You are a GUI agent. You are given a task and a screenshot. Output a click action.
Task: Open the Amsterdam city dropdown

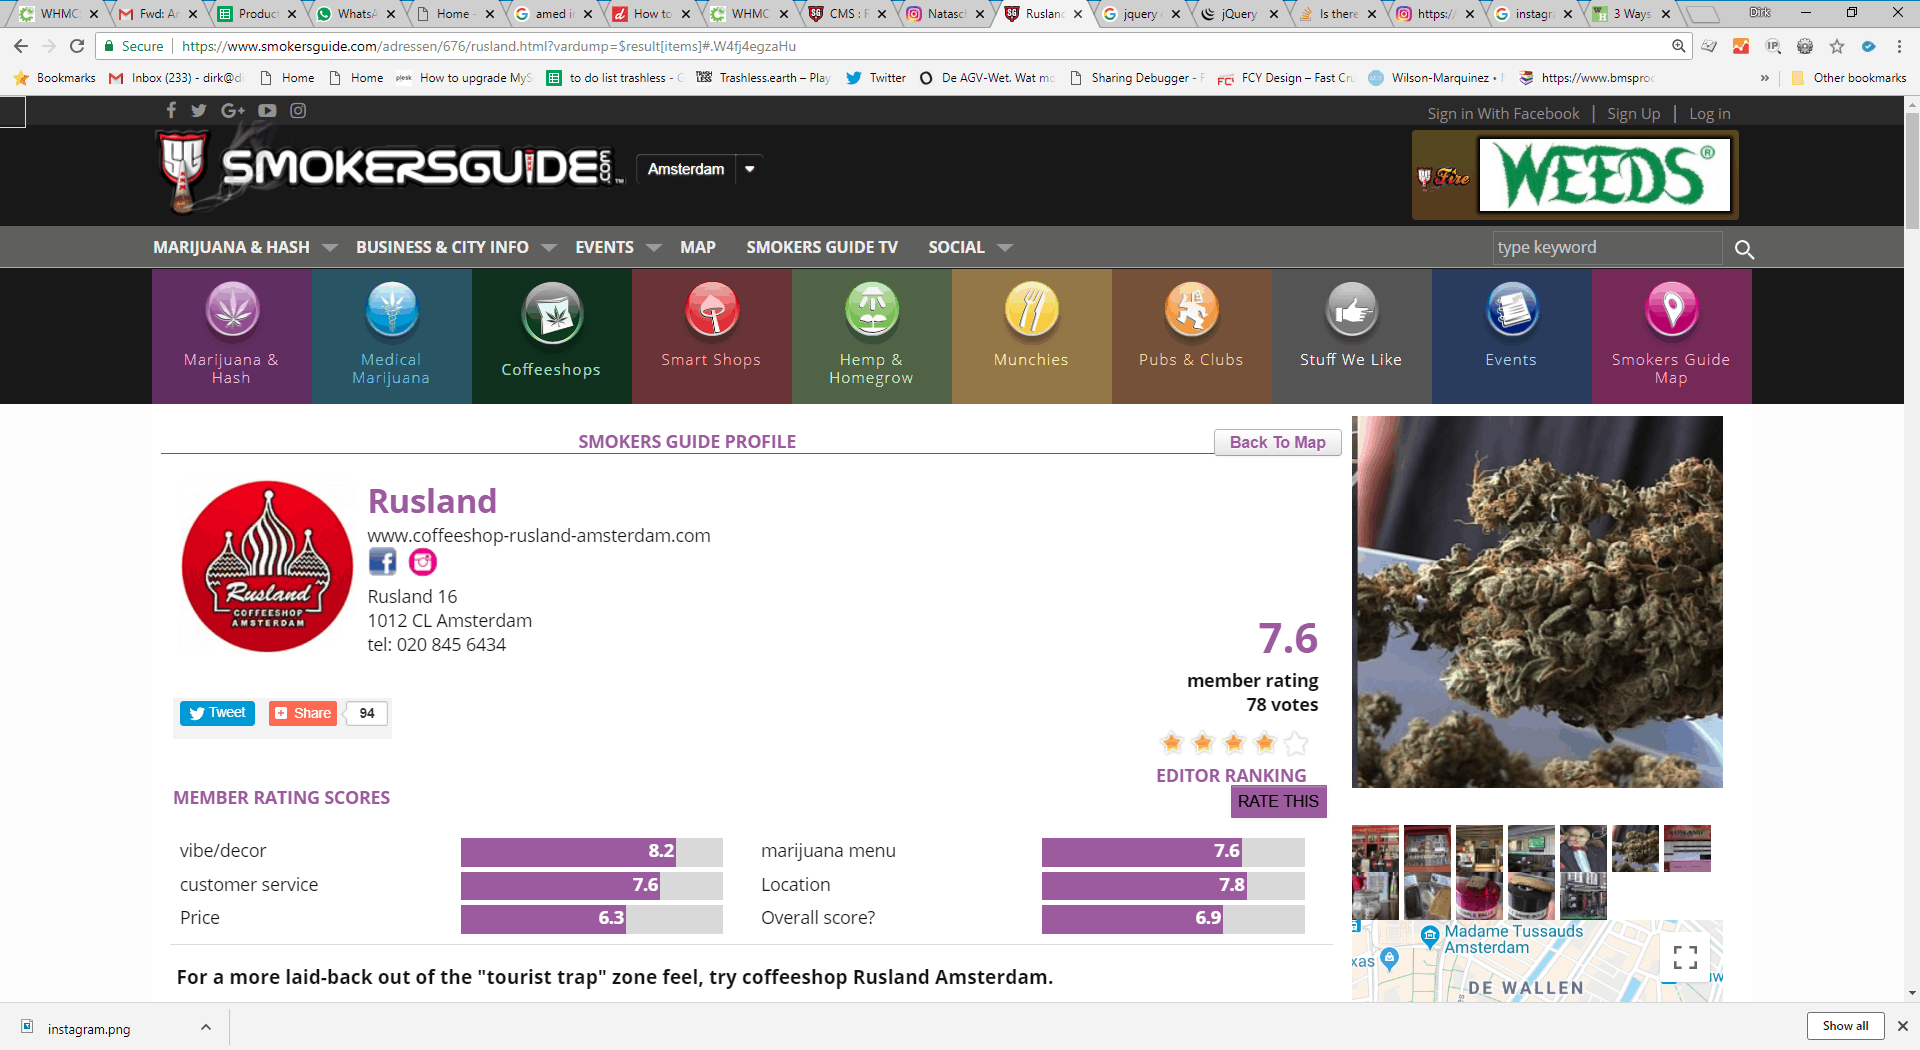[x=700, y=169]
